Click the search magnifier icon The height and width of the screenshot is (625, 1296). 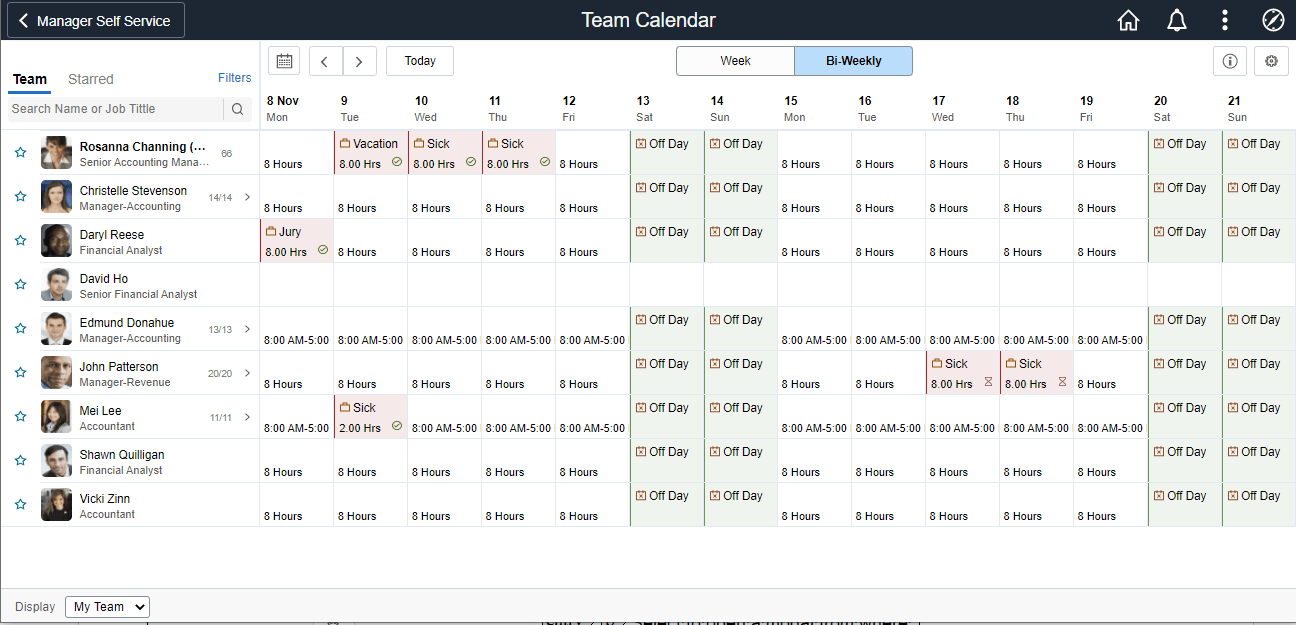coord(237,109)
